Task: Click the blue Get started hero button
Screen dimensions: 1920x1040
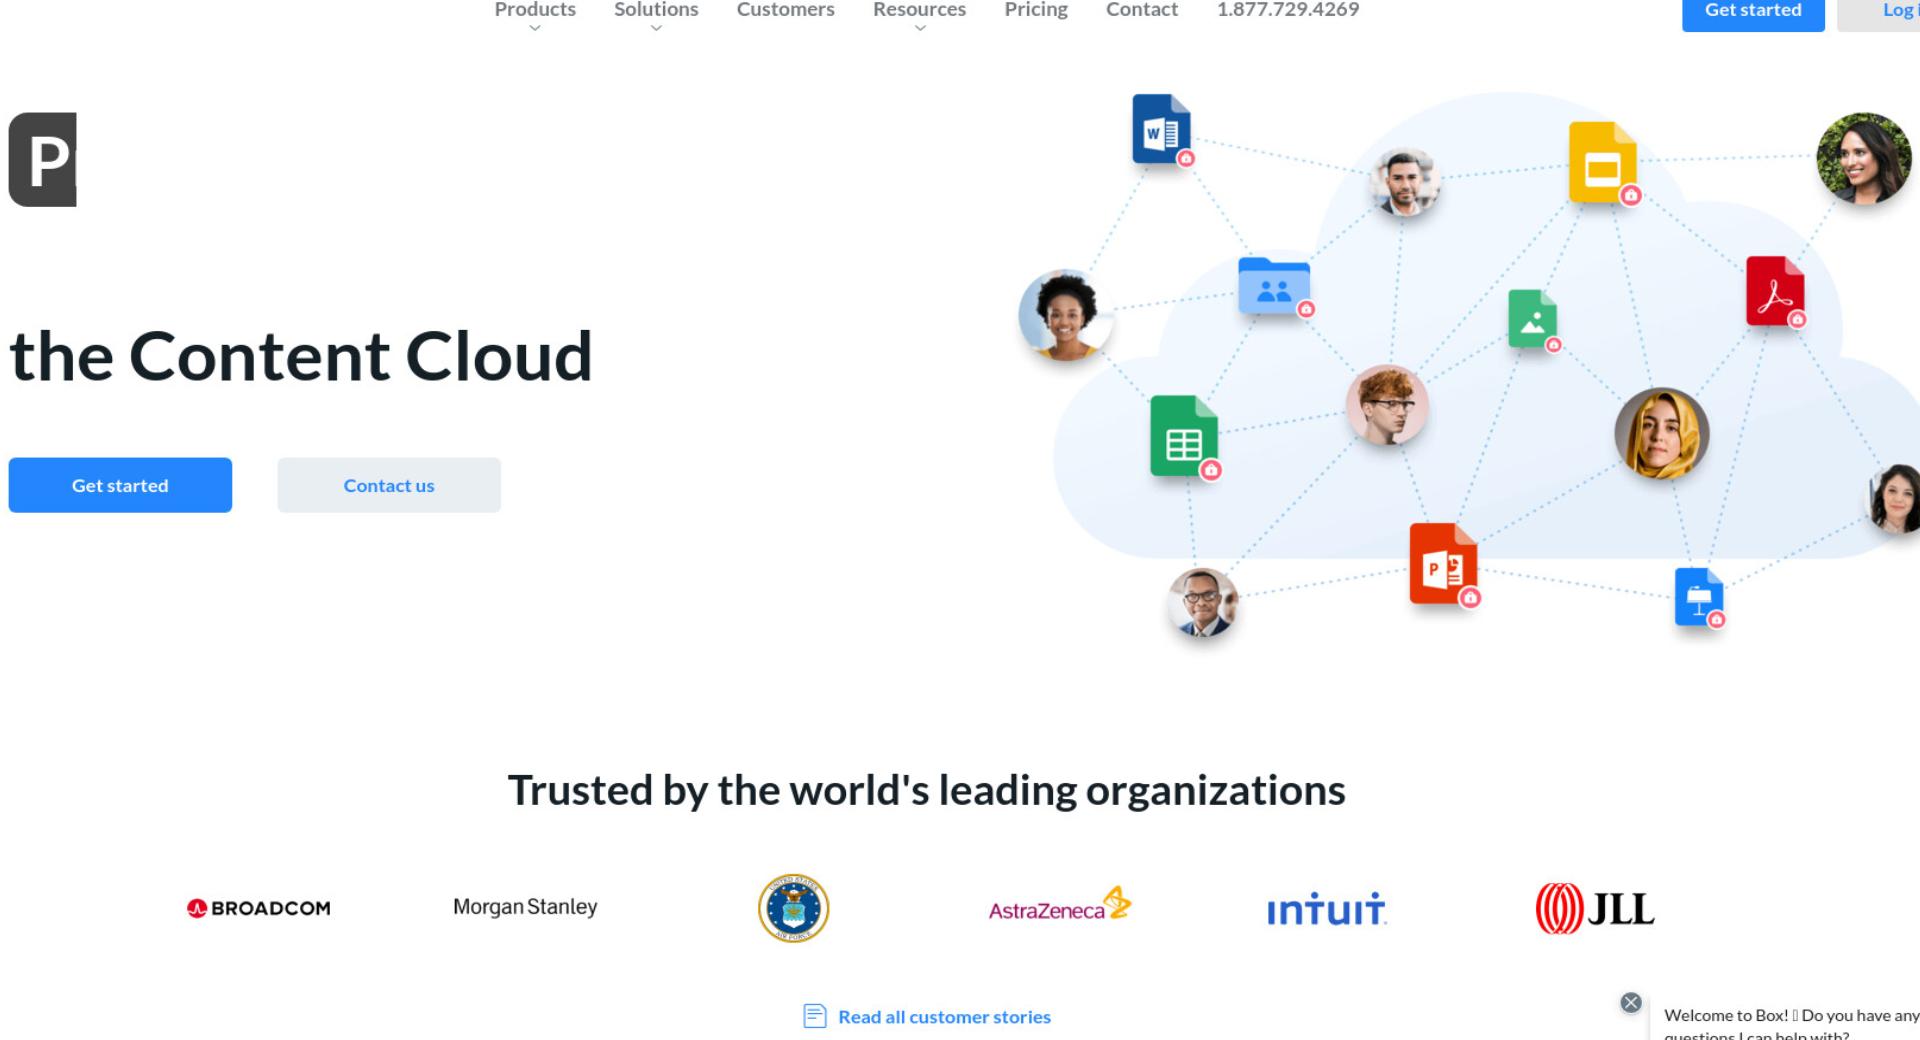Action: pyautogui.click(x=120, y=485)
